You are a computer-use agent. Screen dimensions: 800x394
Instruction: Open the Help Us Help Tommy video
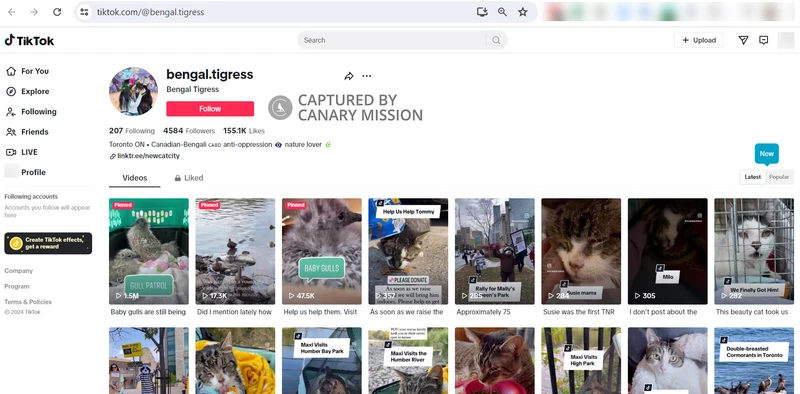408,251
